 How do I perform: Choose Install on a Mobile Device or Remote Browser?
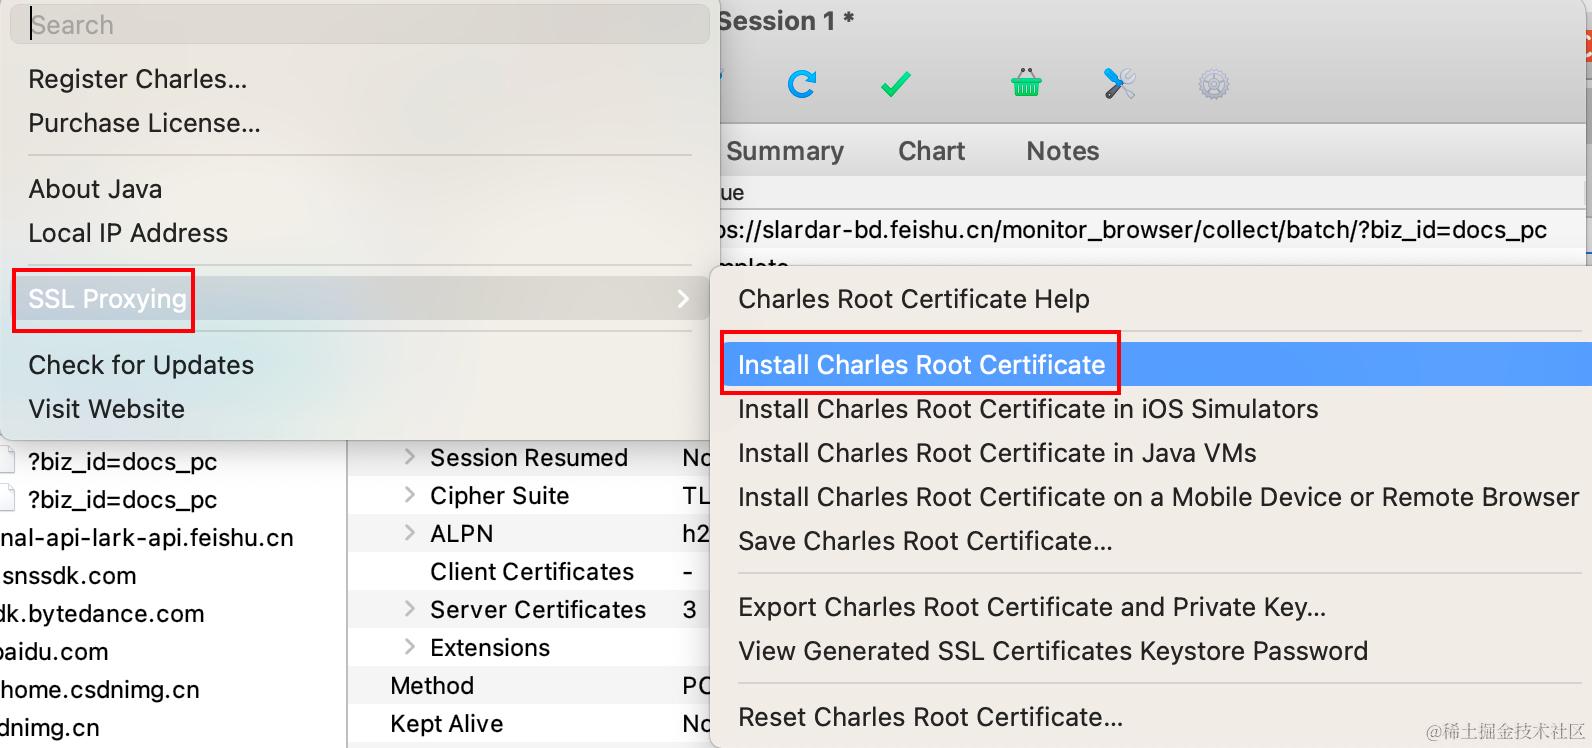click(x=1158, y=497)
